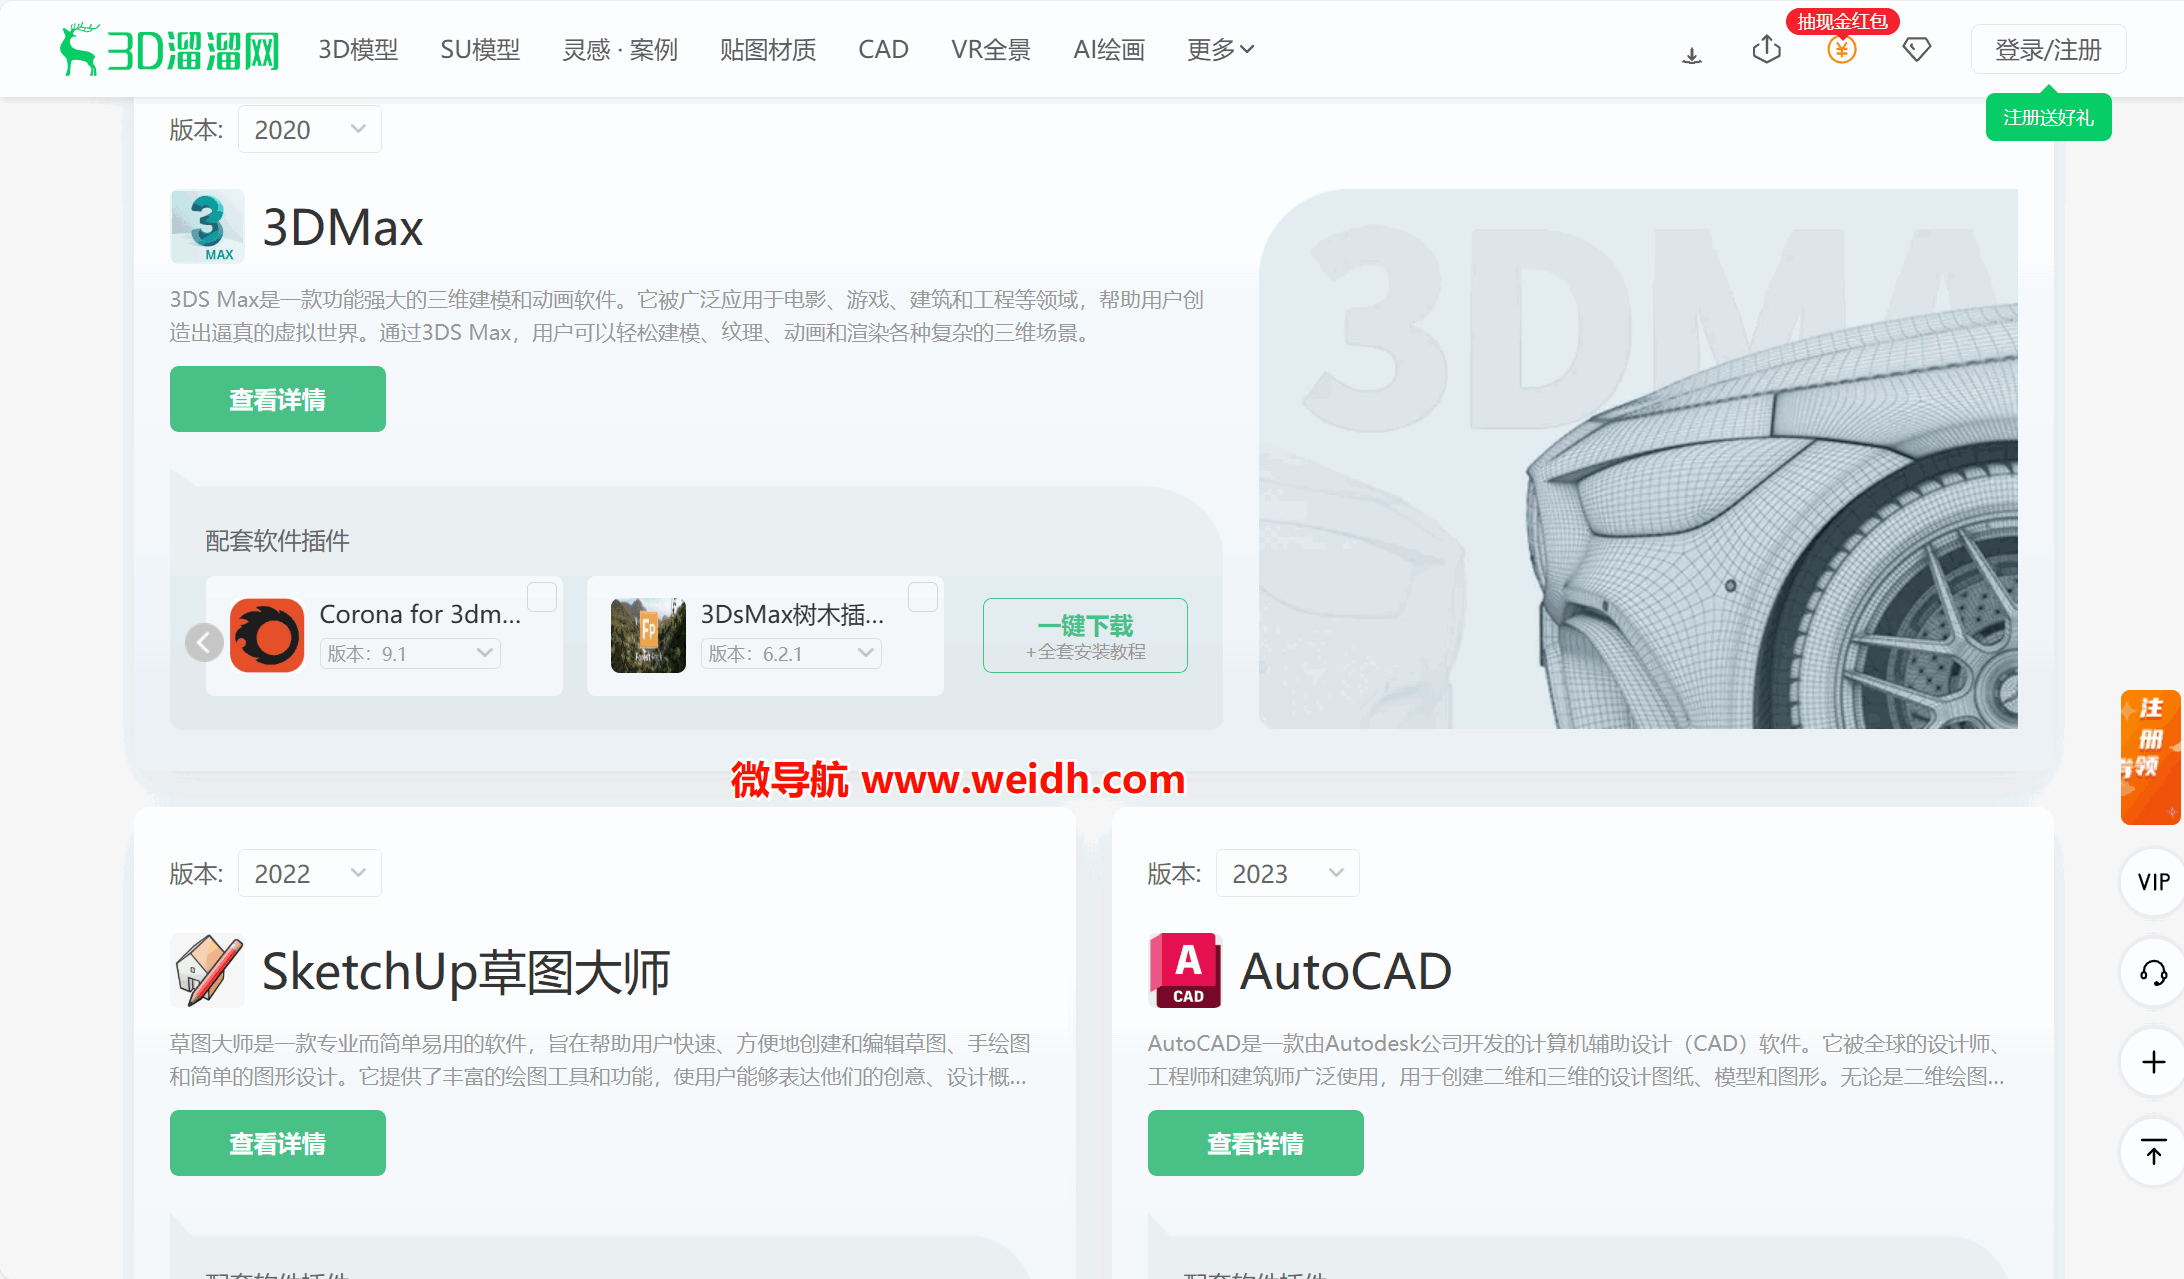Click the 配套软件插件 heading

pyautogui.click(x=277, y=541)
